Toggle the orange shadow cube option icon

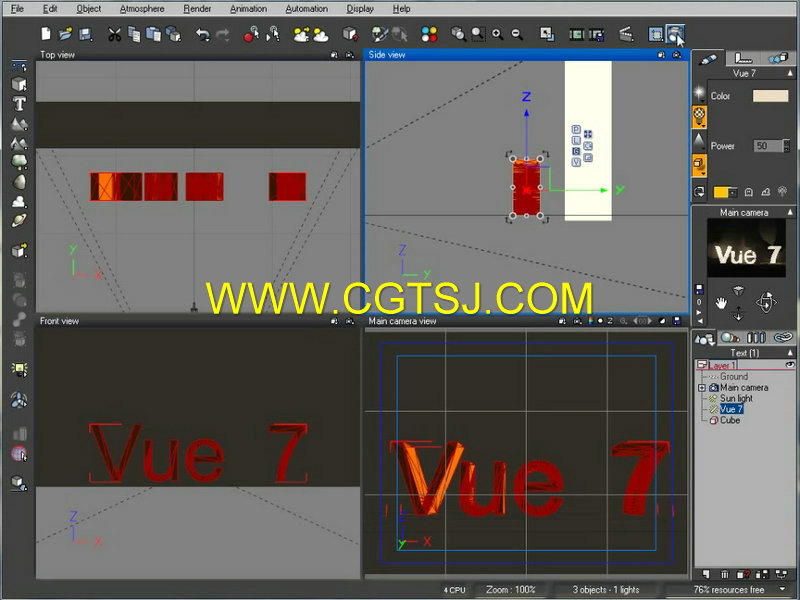coord(699,165)
